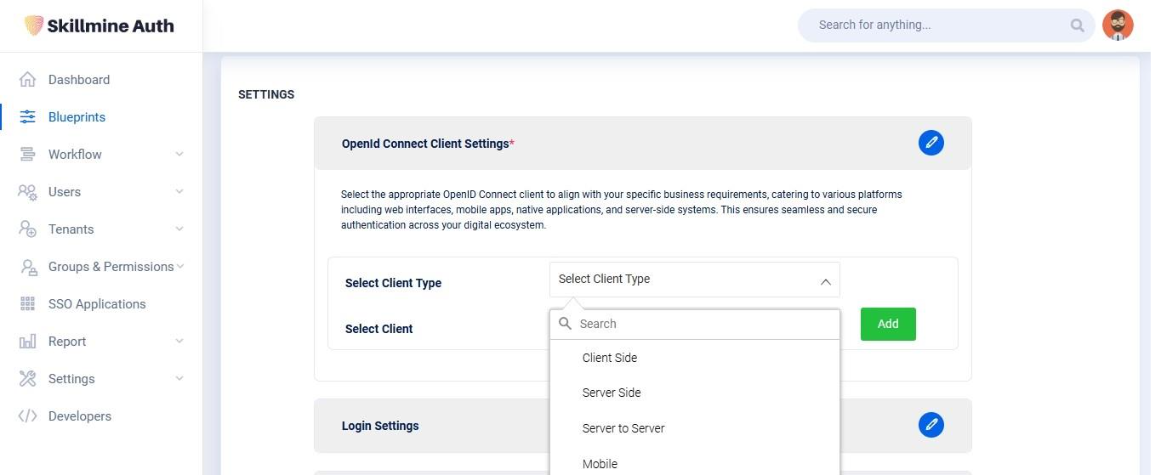Viewport: 1152px width, 475px height.
Task: Open Groups & Permissions in sidebar
Action: coord(110,267)
